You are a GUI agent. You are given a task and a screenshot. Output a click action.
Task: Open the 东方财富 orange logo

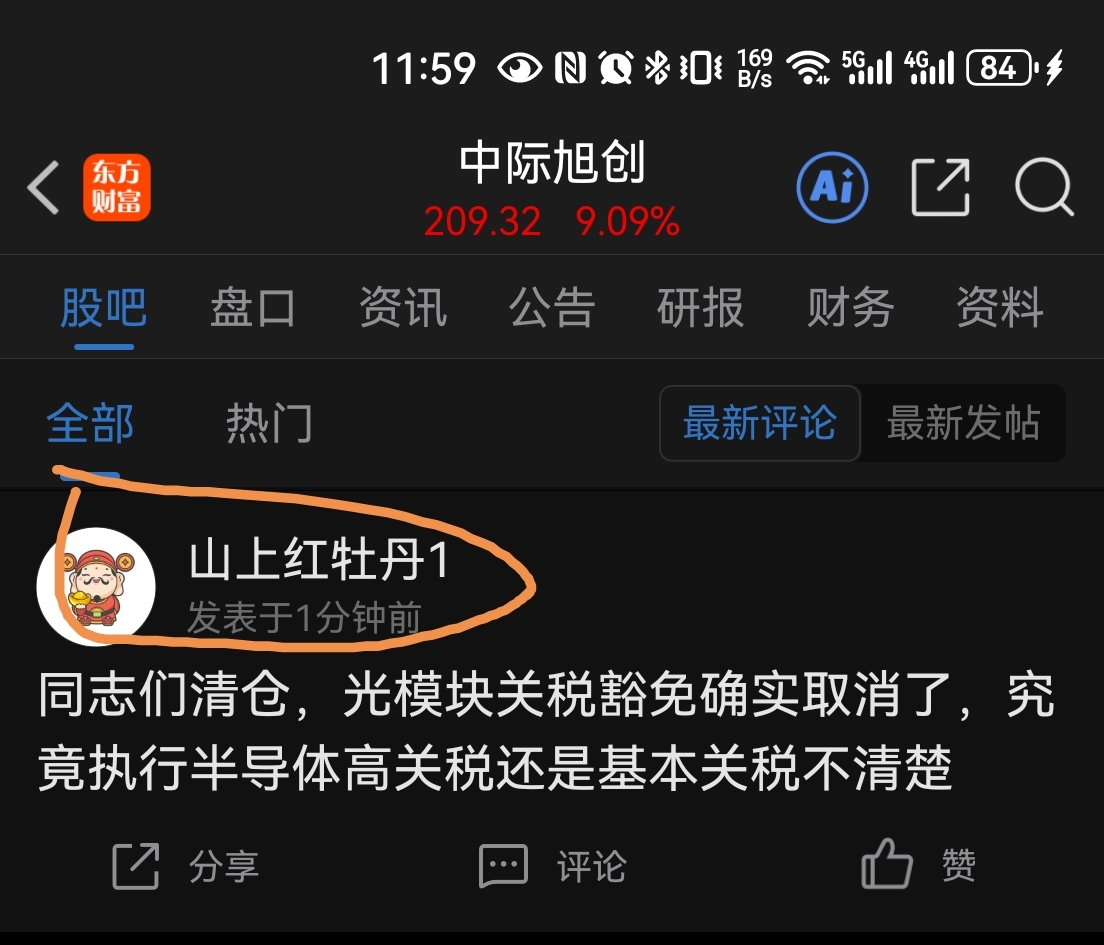(x=117, y=187)
